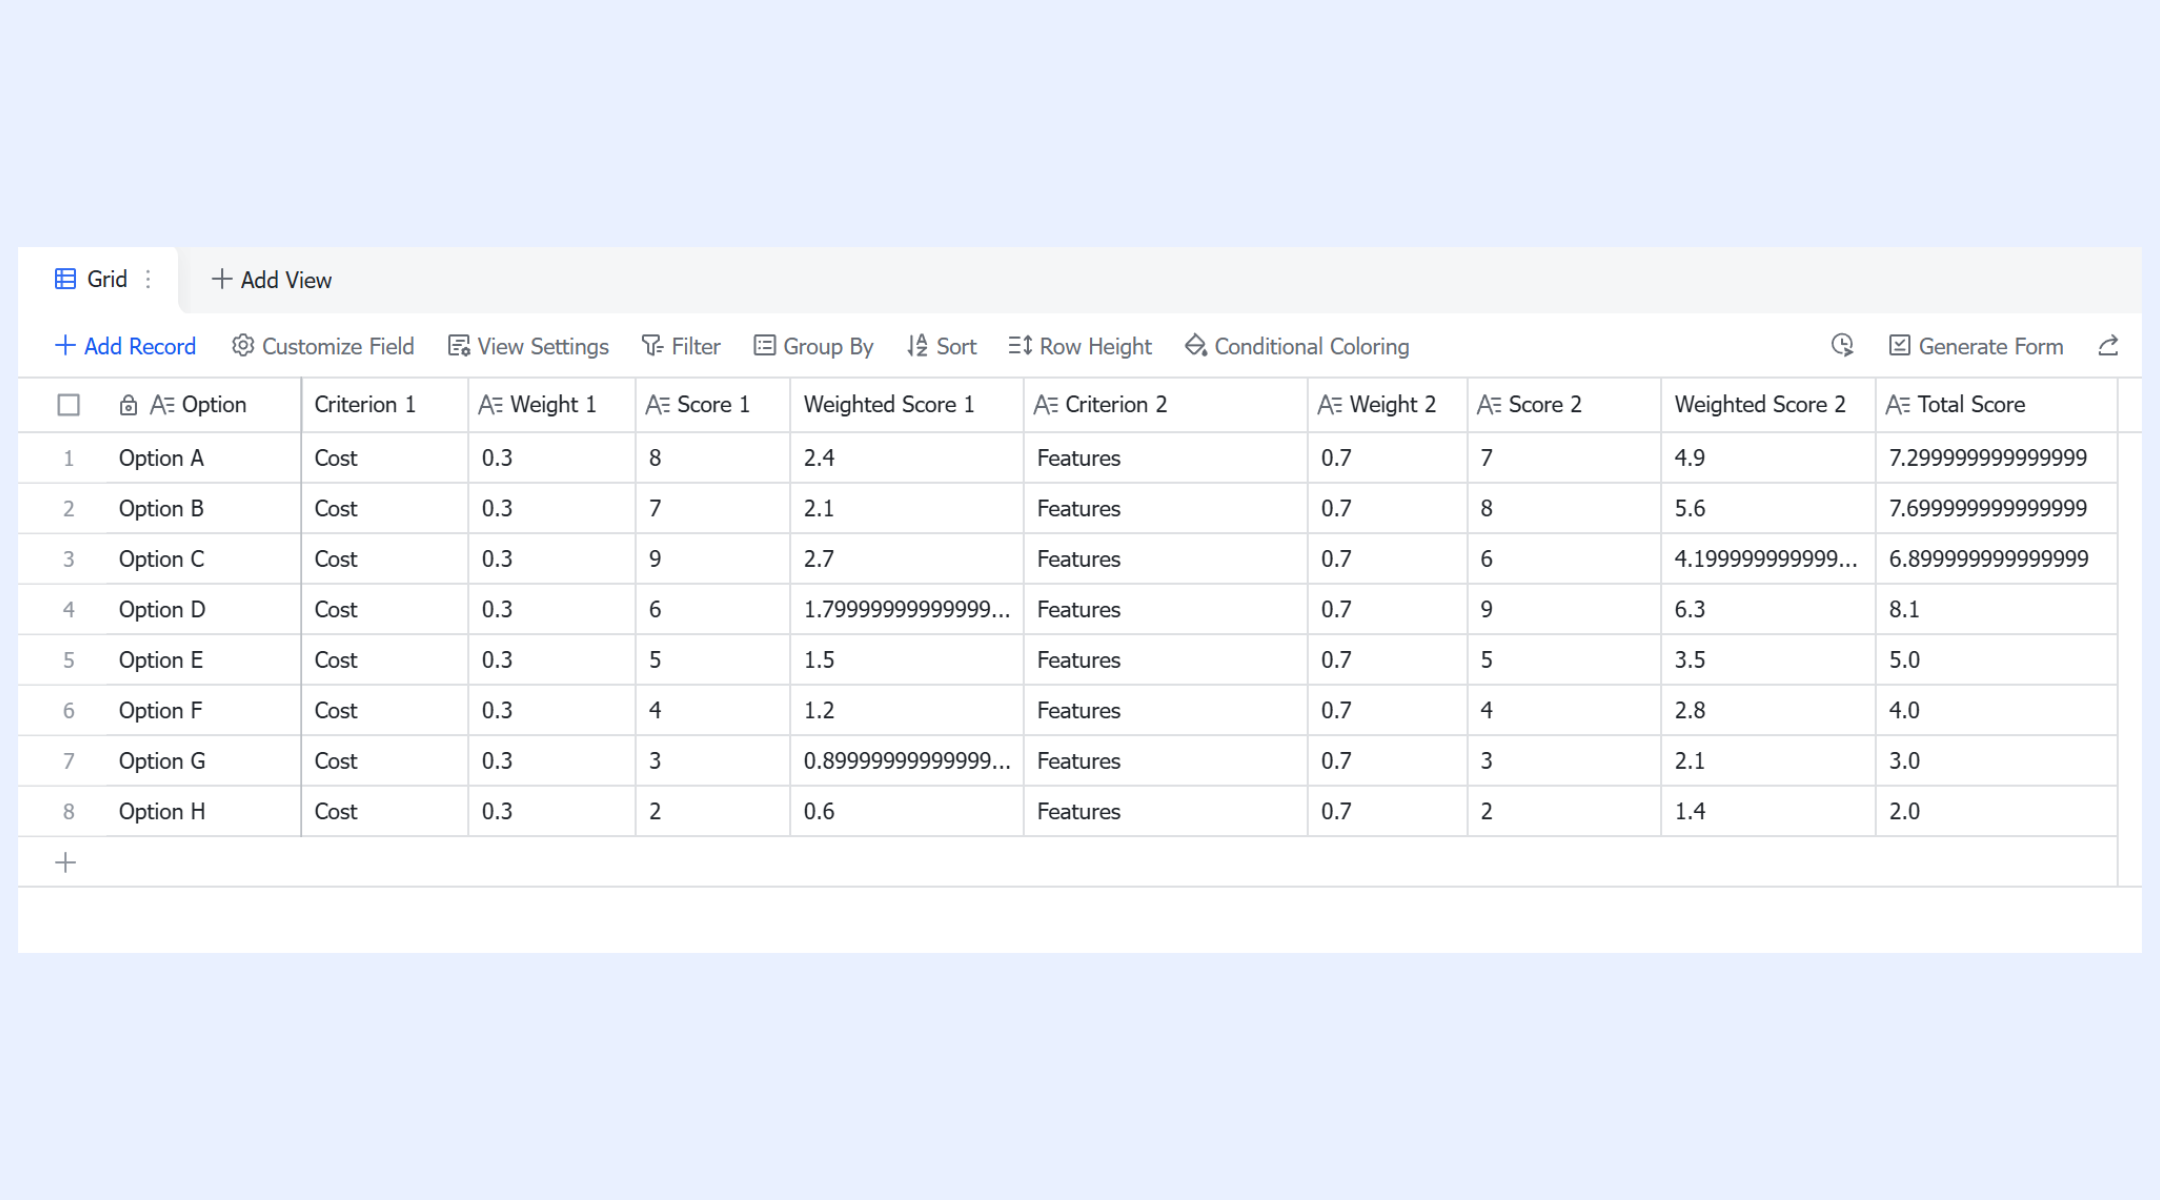Screen dimensions: 2160x1200
Task: Select the Option H cell
Action: [x=204, y=811]
